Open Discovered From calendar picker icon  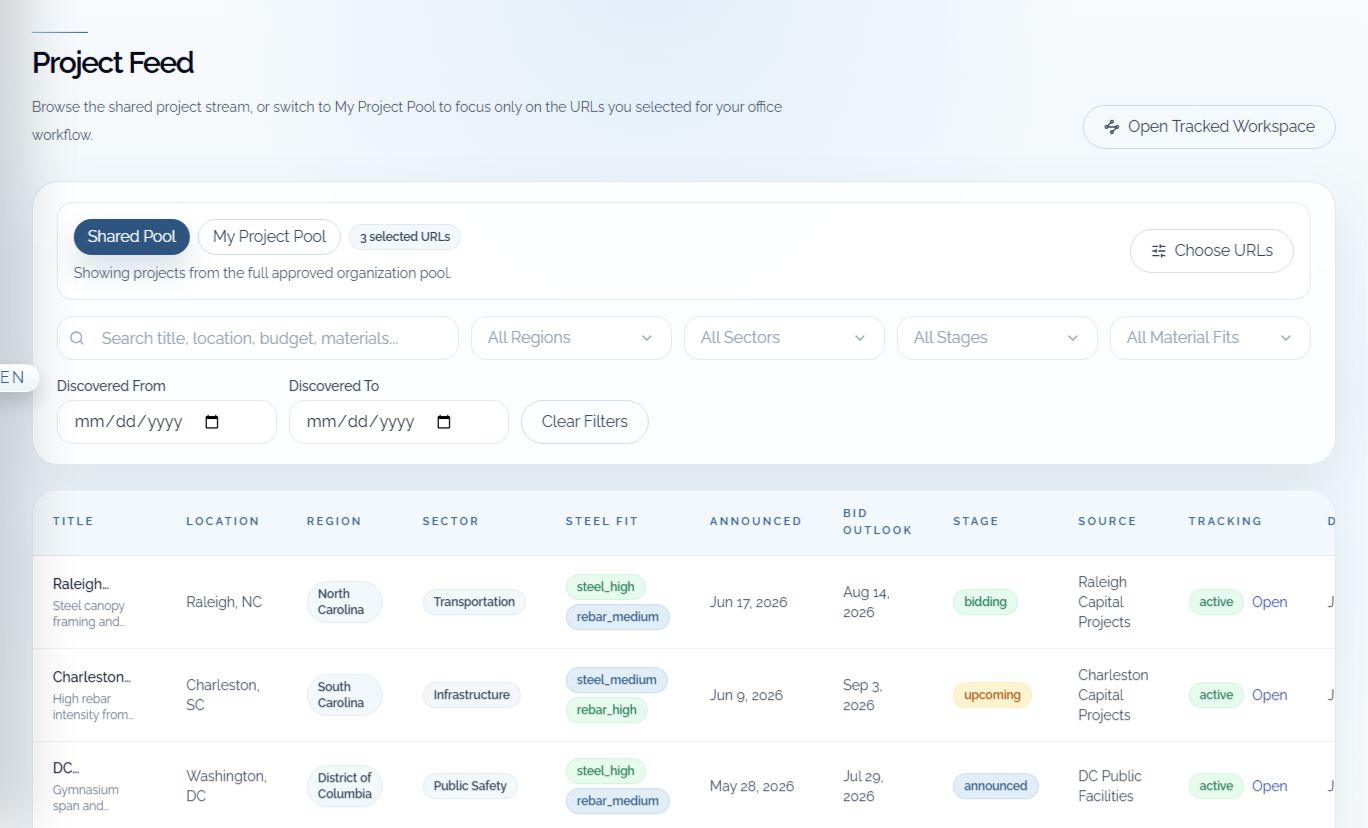pyautogui.click(x=212, y=422)
